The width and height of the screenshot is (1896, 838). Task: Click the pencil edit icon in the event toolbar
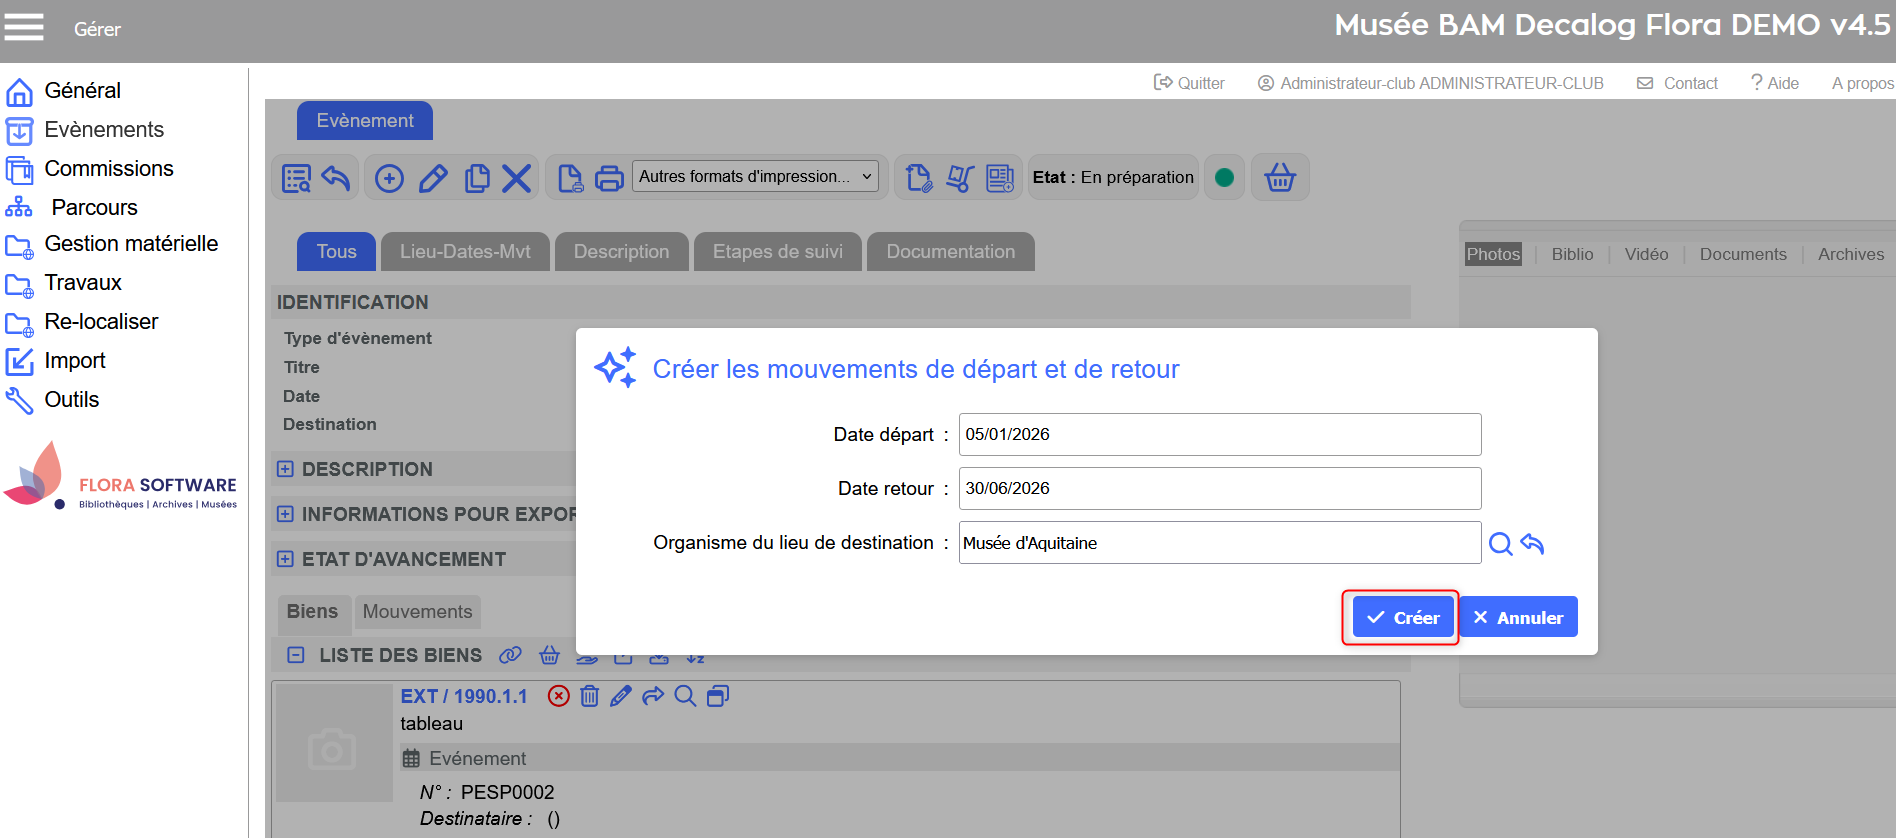pos(433,178)
